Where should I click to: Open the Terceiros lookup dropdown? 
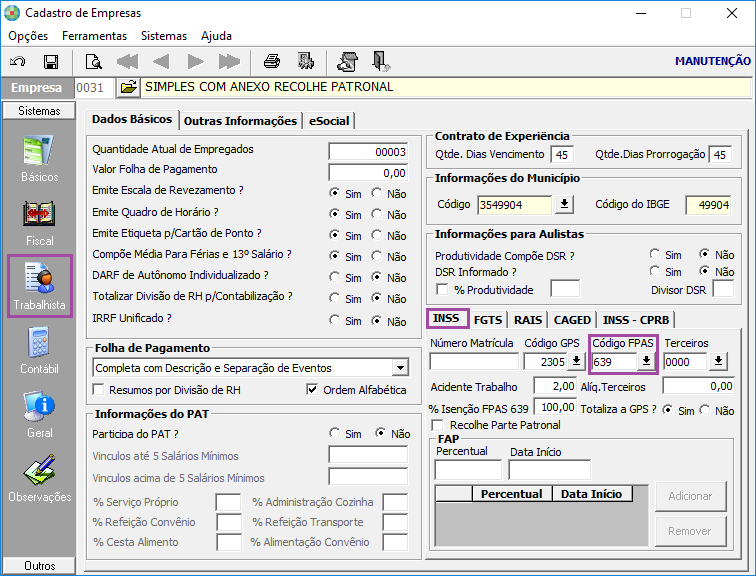coord(718,361)
